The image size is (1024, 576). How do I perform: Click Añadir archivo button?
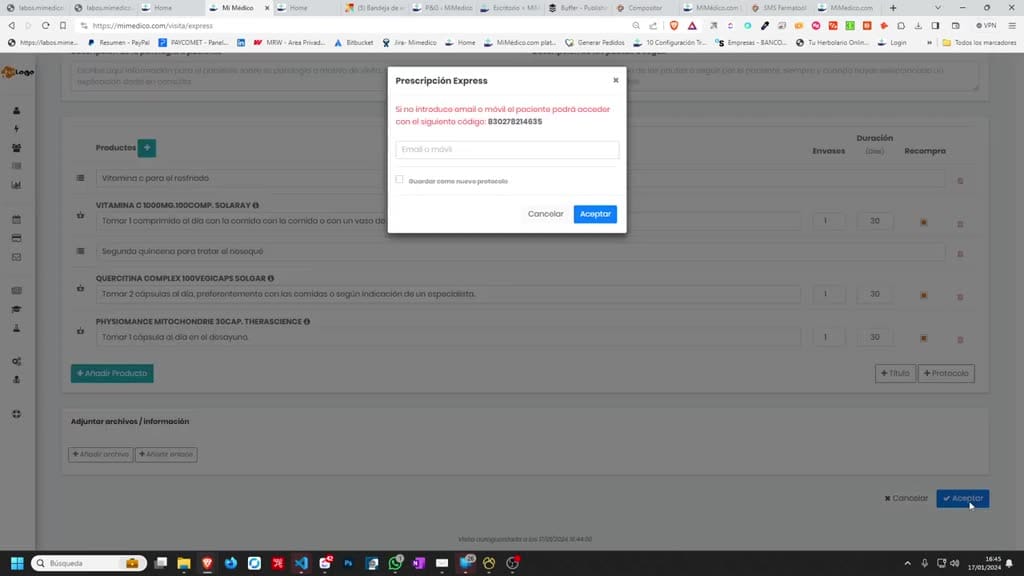pos(101,455)
